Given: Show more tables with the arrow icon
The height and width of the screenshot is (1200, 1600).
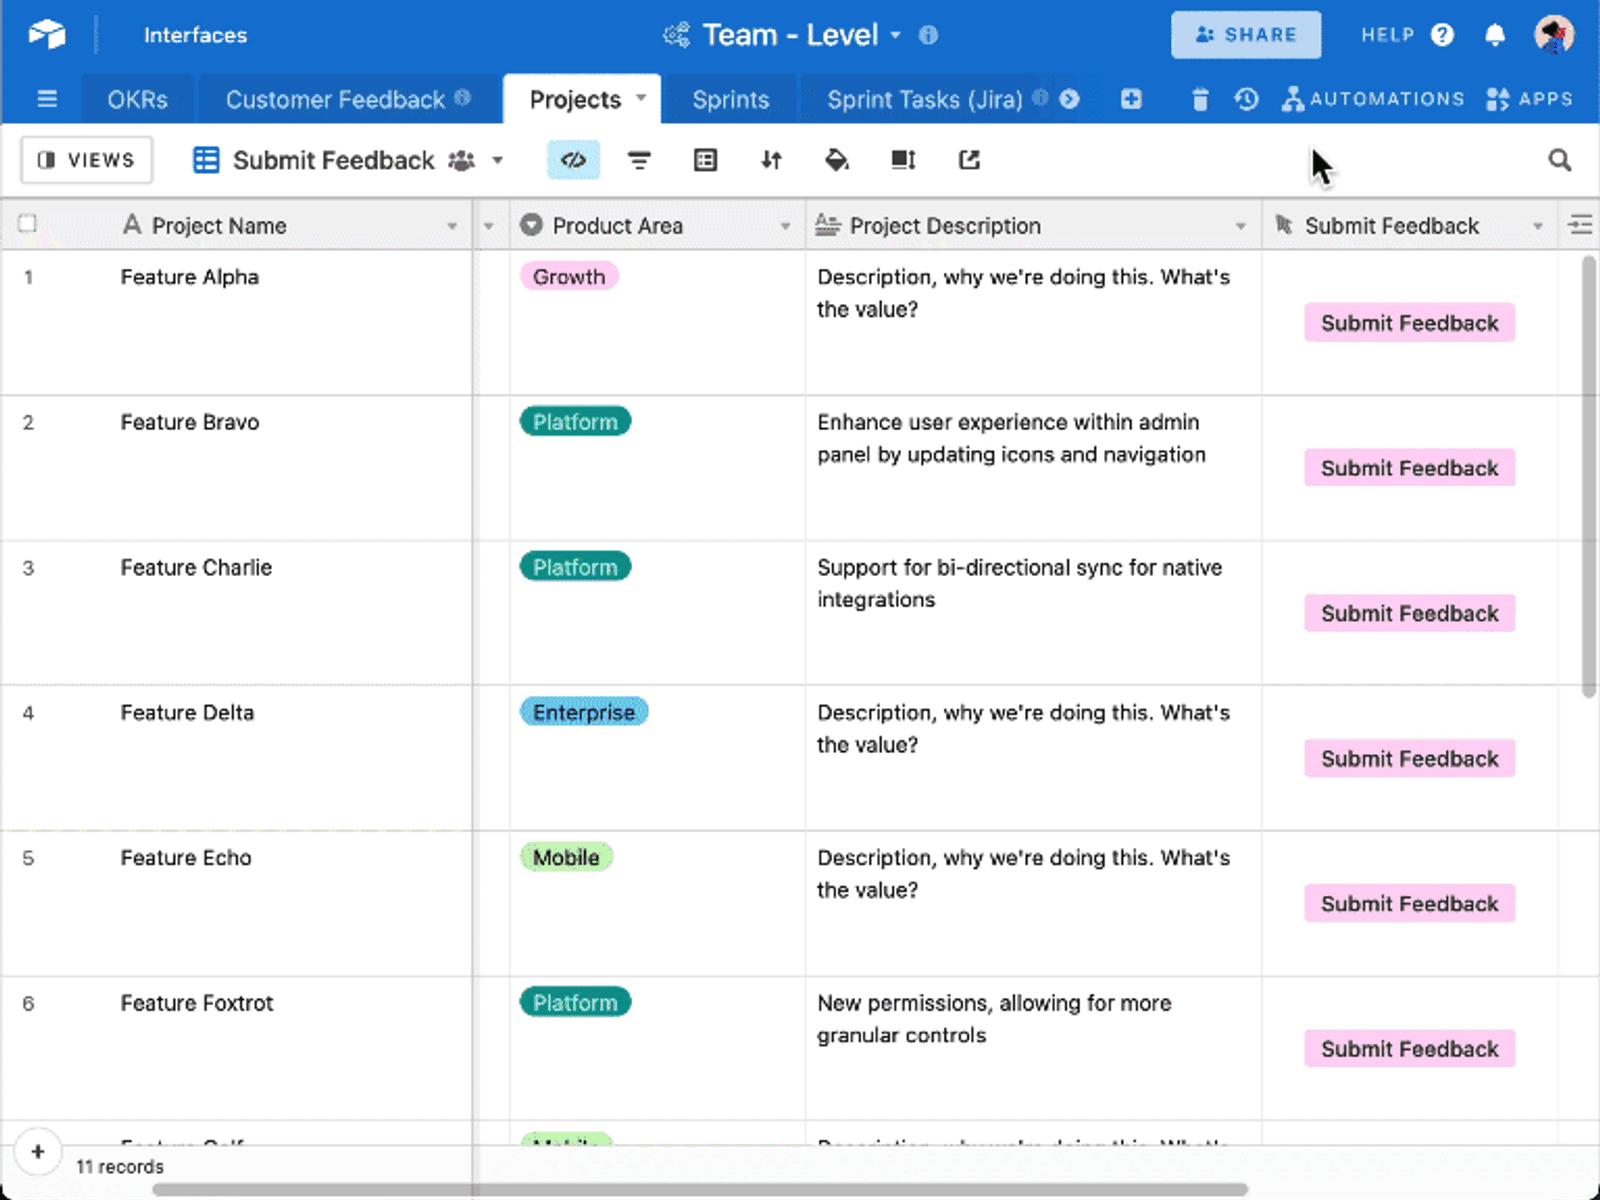Looking at the screenshot, I should coord(1069,99).
